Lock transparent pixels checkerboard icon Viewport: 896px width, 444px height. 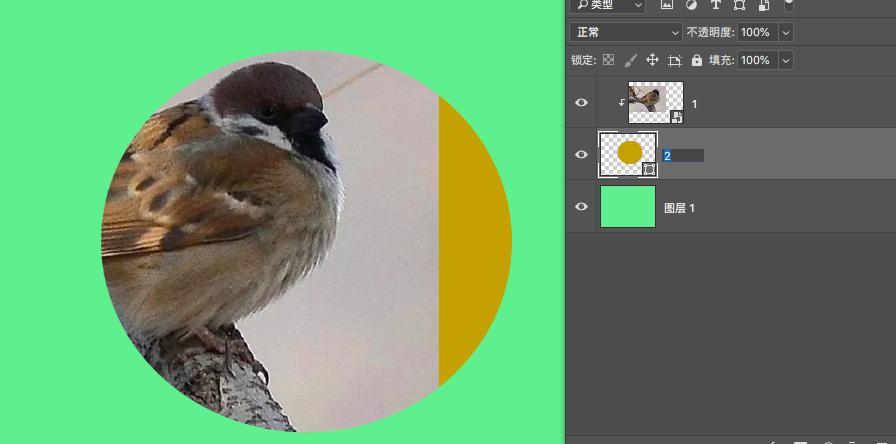pos(609,60)
